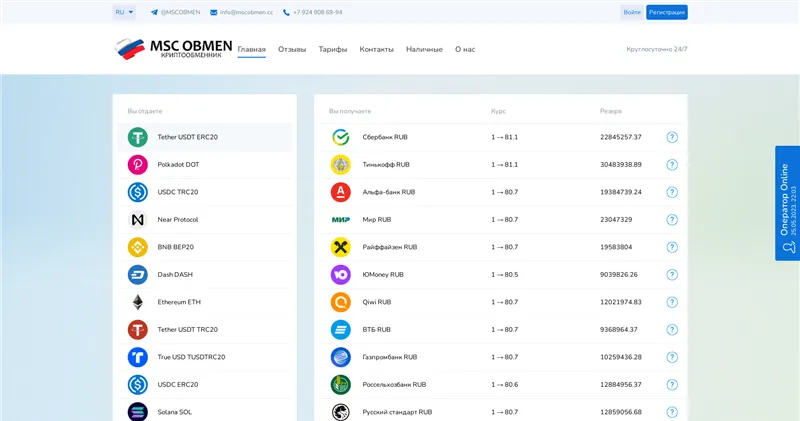
Task: Open the О нас menu item
Action: coord(465,49)
